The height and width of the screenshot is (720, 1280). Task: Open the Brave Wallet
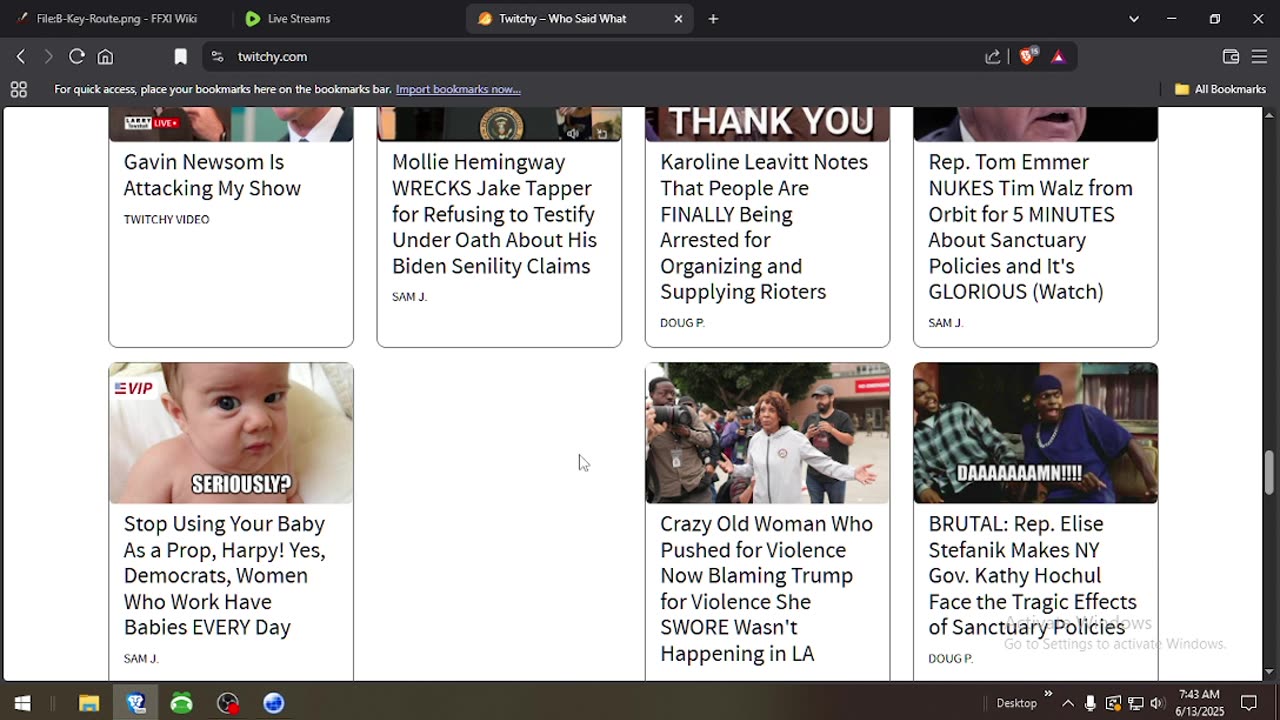click(1231, 57)
